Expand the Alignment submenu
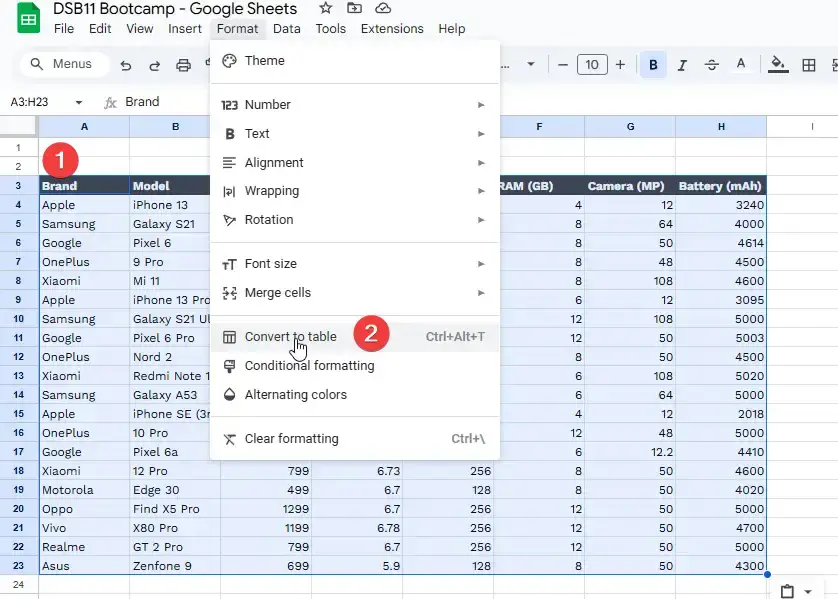This screenshot has width=838, height=599. click(355, 162)
